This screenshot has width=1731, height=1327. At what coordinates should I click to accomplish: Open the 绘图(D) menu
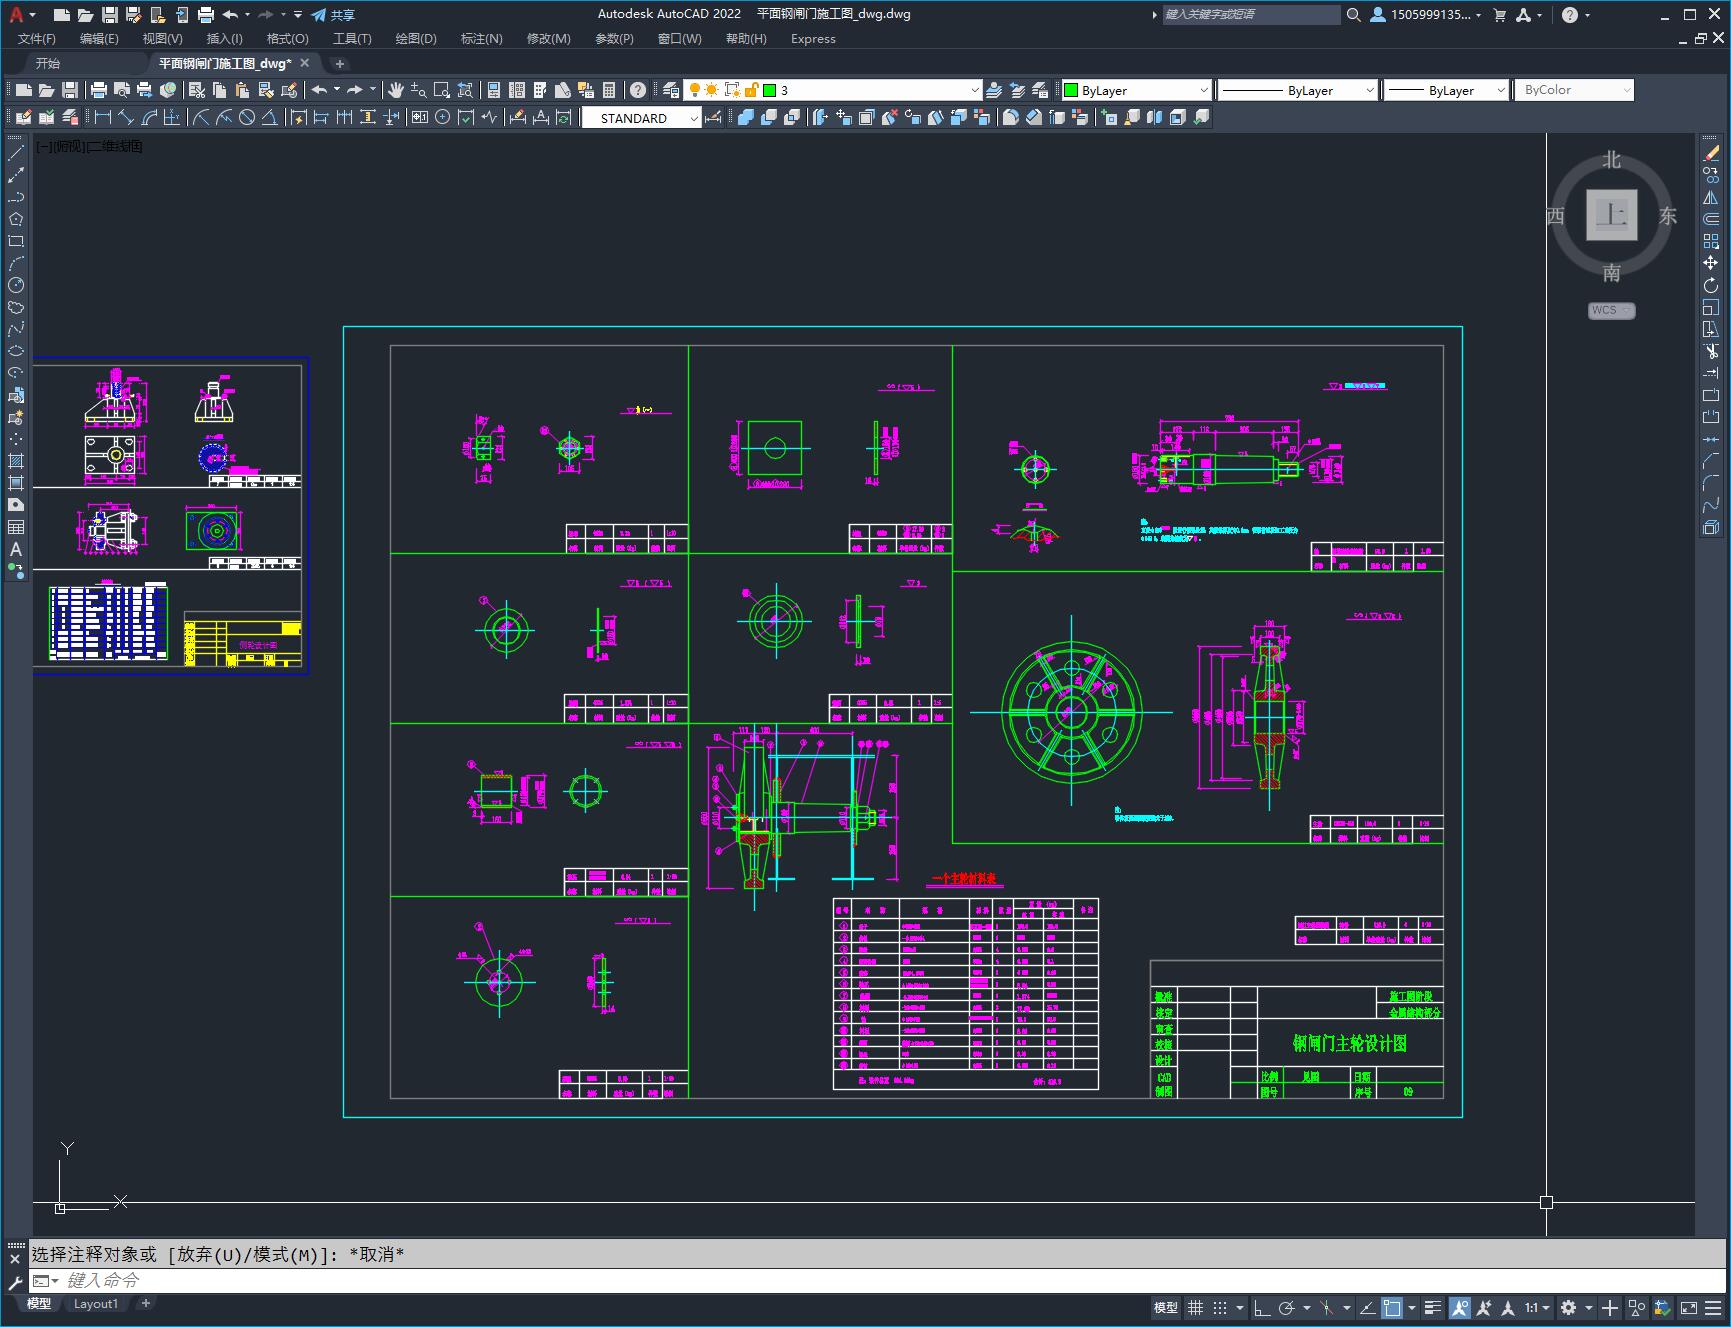click(415, 39)
